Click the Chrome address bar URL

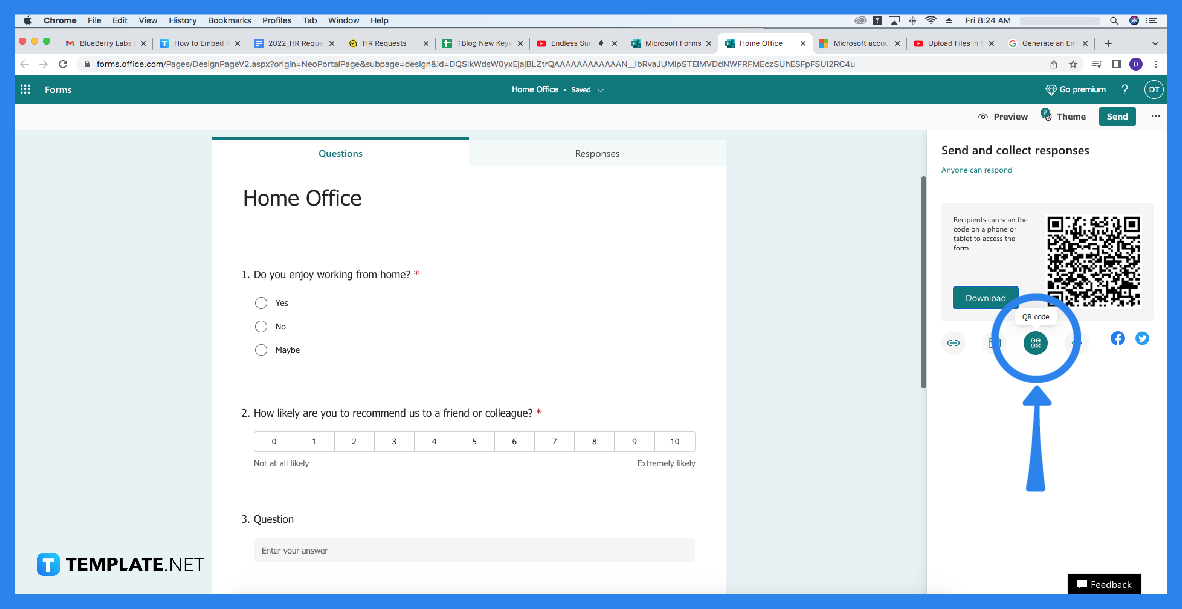click(476, 64)
